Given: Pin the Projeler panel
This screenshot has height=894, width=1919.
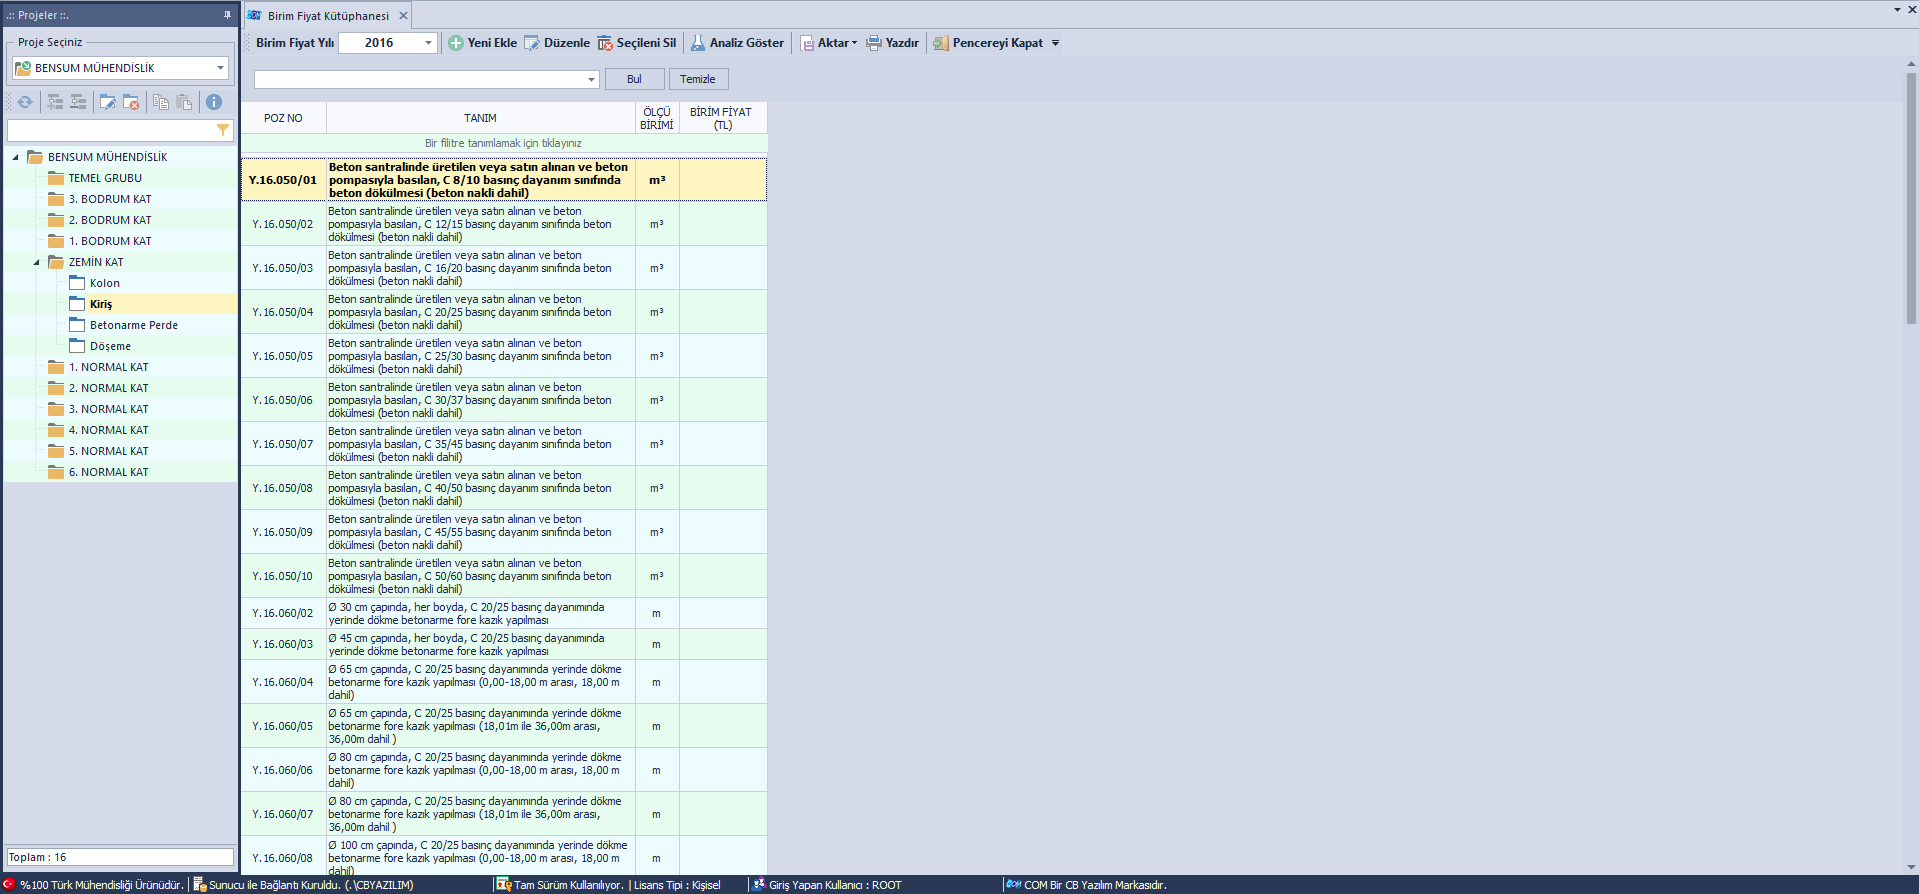Looking at the screenshot, I should 227,15.
